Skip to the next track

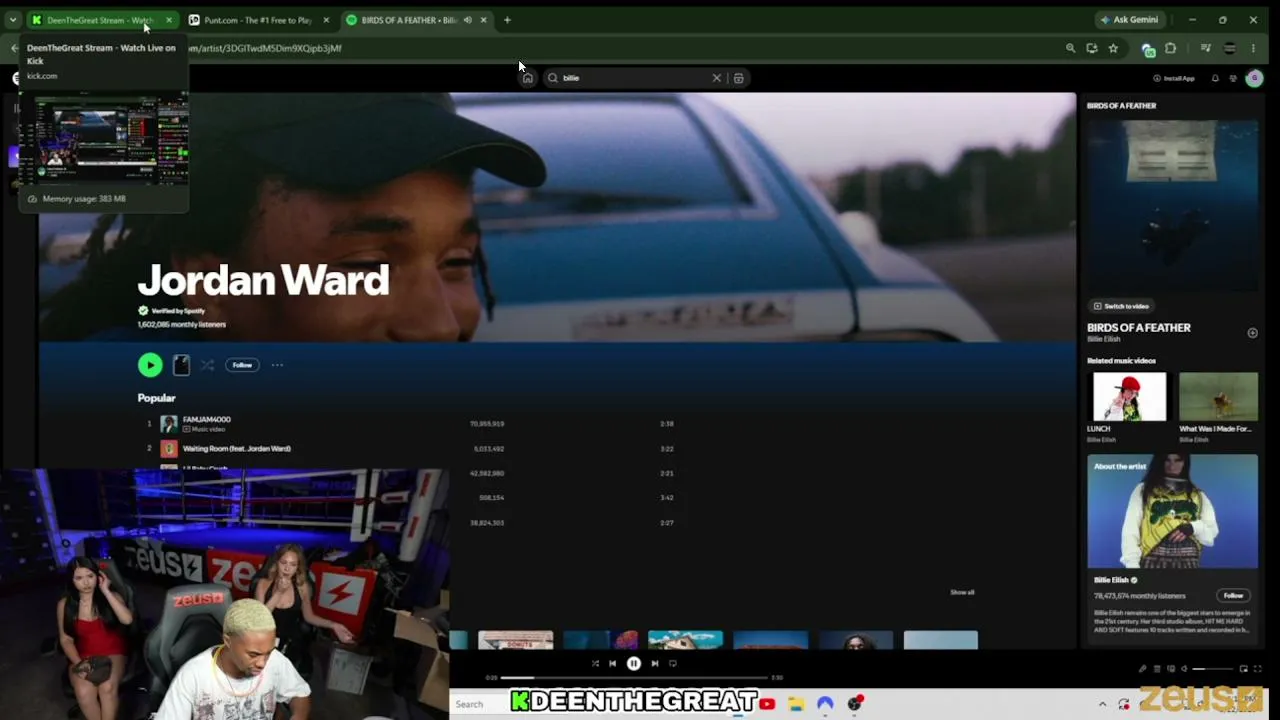coord(655,663)
